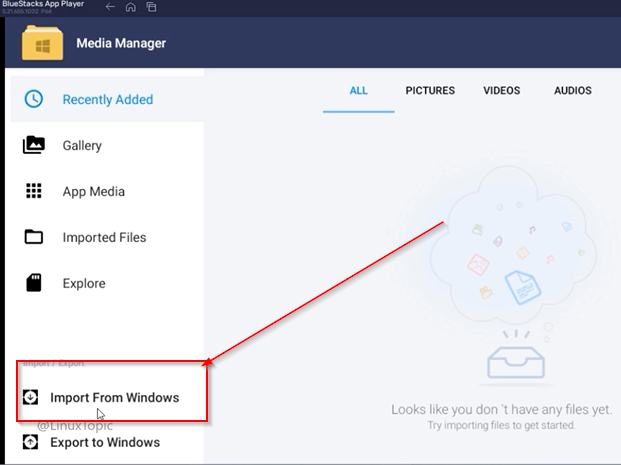Go to BlueStacks home screen icon

click(131, 7)
